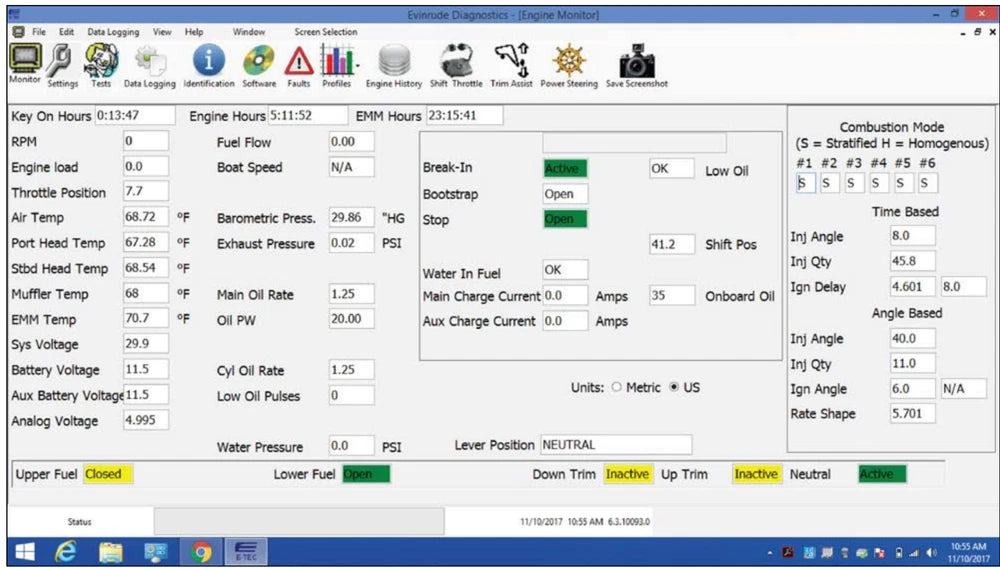Click the battery status tray icon

pyautogui.click(x=899, y=552)
